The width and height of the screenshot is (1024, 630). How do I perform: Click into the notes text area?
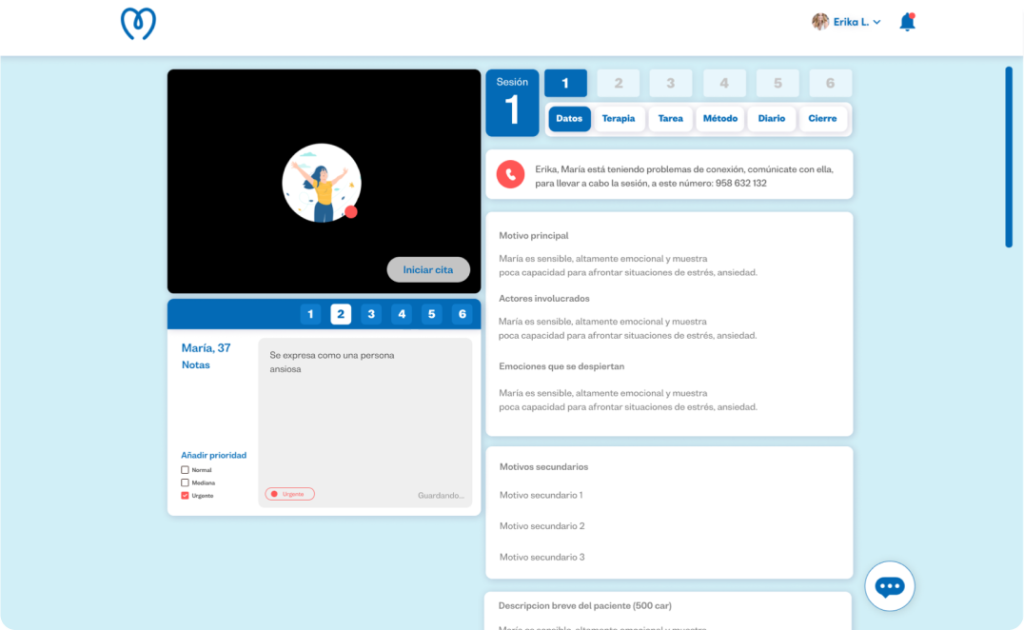click(x=365, y=422)
